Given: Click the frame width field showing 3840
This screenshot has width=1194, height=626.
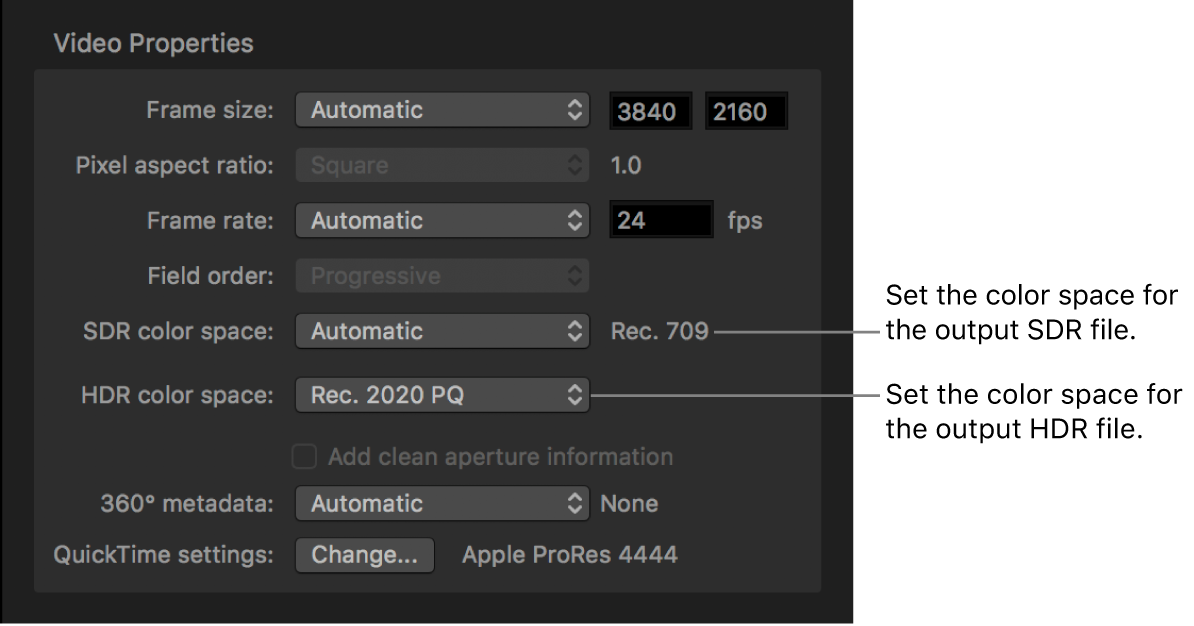Looking at the screenshot, I should (x=650, y=112).
